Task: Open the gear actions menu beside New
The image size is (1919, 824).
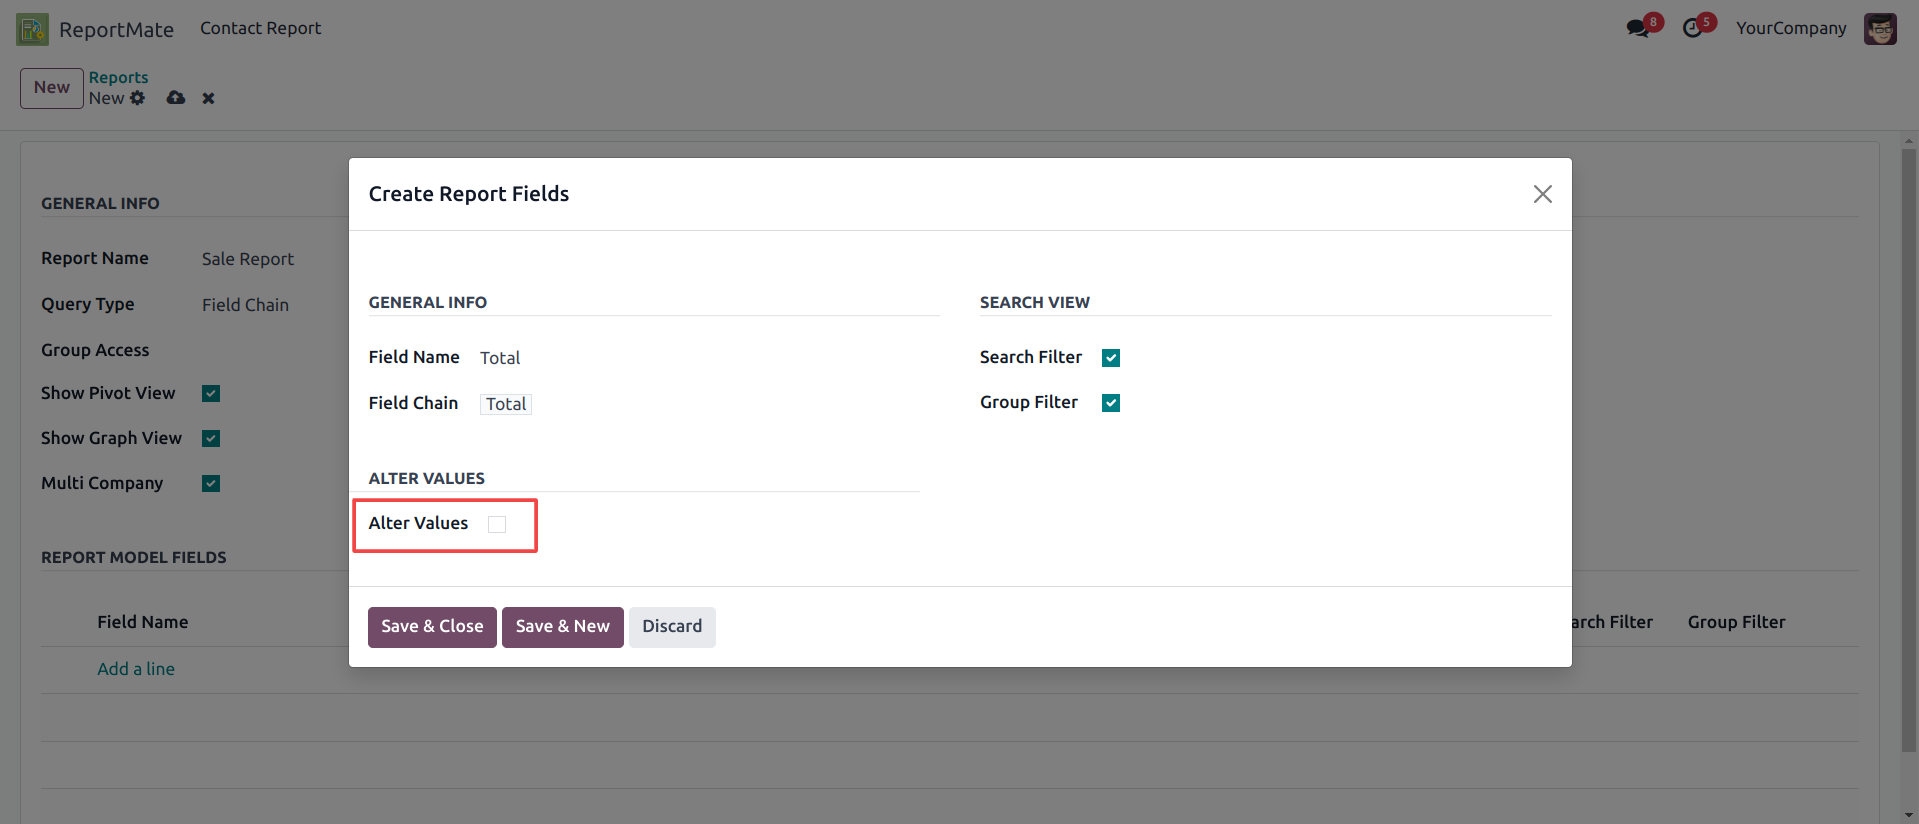Action: (138, 98)
